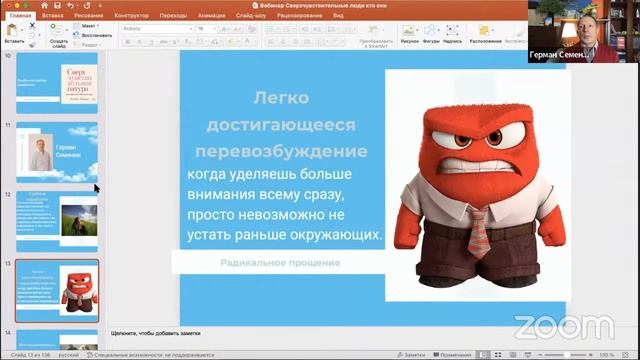Switch to the Слайд-шоу tab
The image size is (640, 360).
[251, 16]
